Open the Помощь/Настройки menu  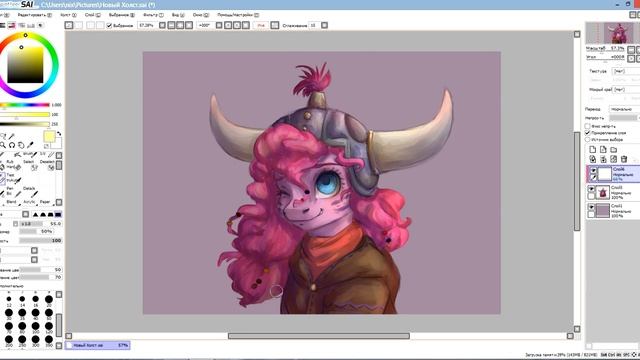click(238, 15)
